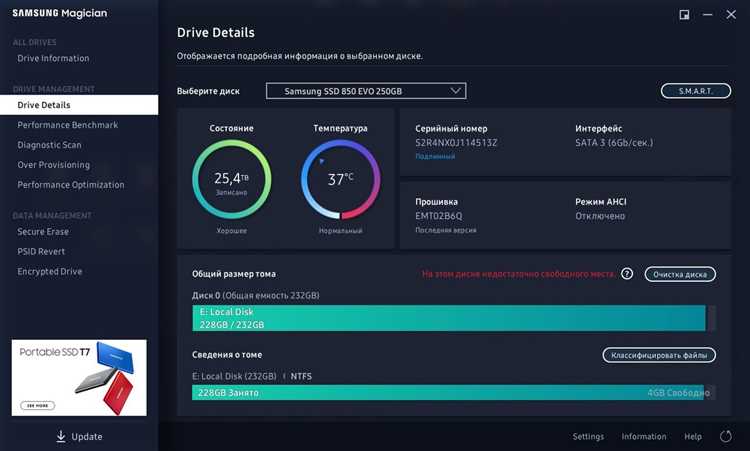Click the refresh icon in bottom bar
The height and width of the screenshot is (451, 750).
click(x=726, y=436)
